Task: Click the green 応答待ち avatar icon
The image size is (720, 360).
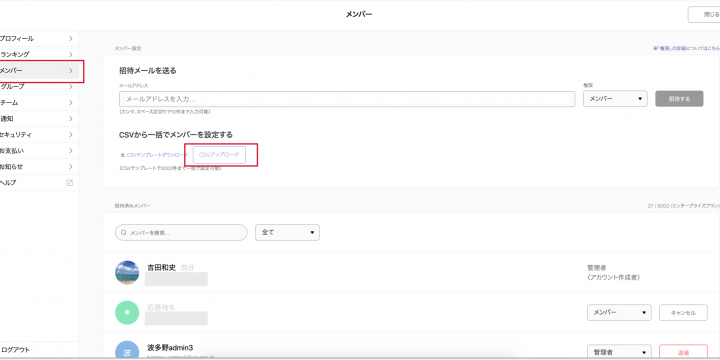Action: click(x=127, y=313)
